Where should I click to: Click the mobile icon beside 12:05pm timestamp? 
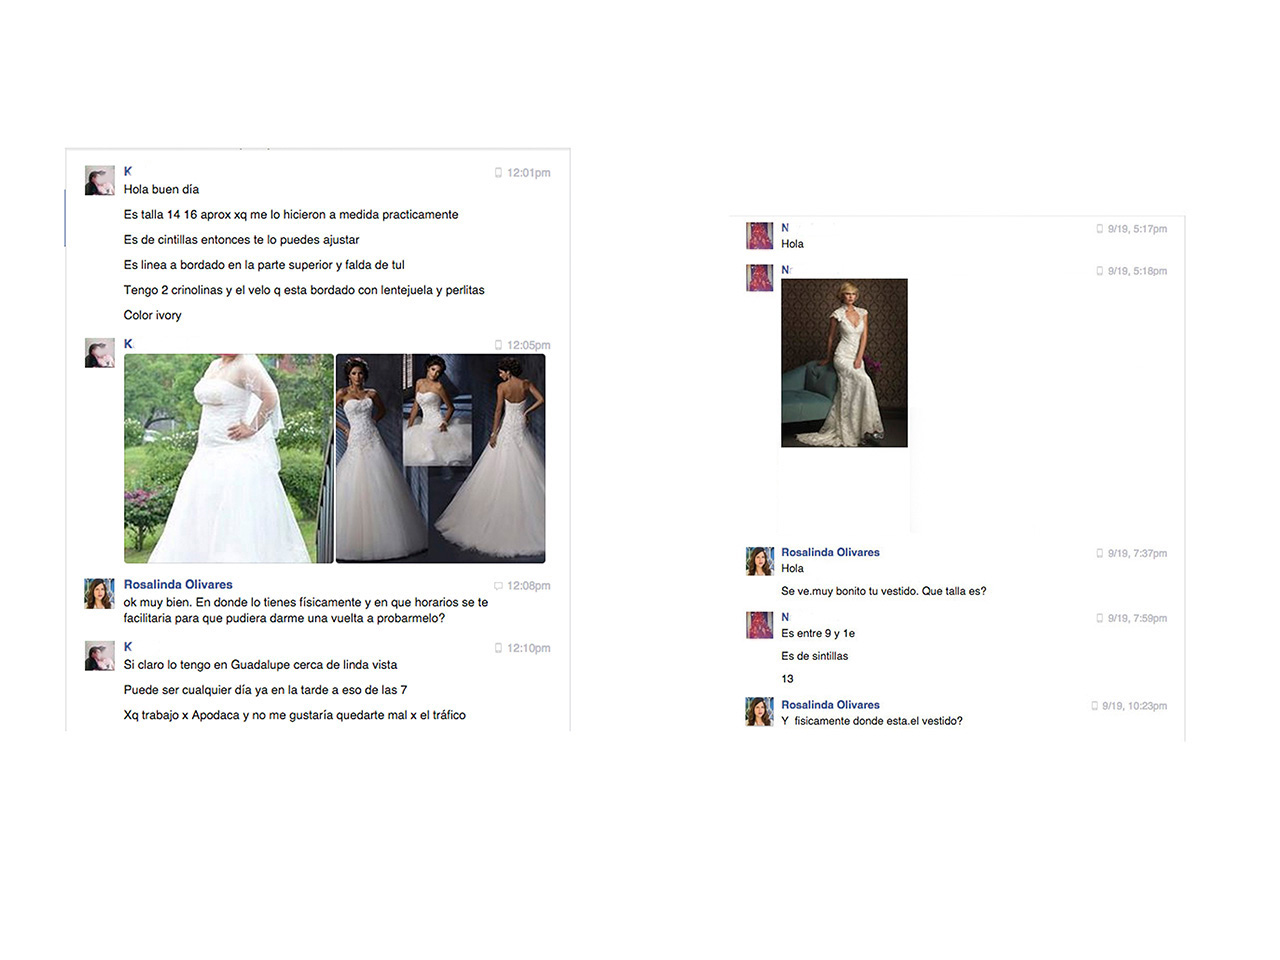pyautogui.click(x=498, y=345)
